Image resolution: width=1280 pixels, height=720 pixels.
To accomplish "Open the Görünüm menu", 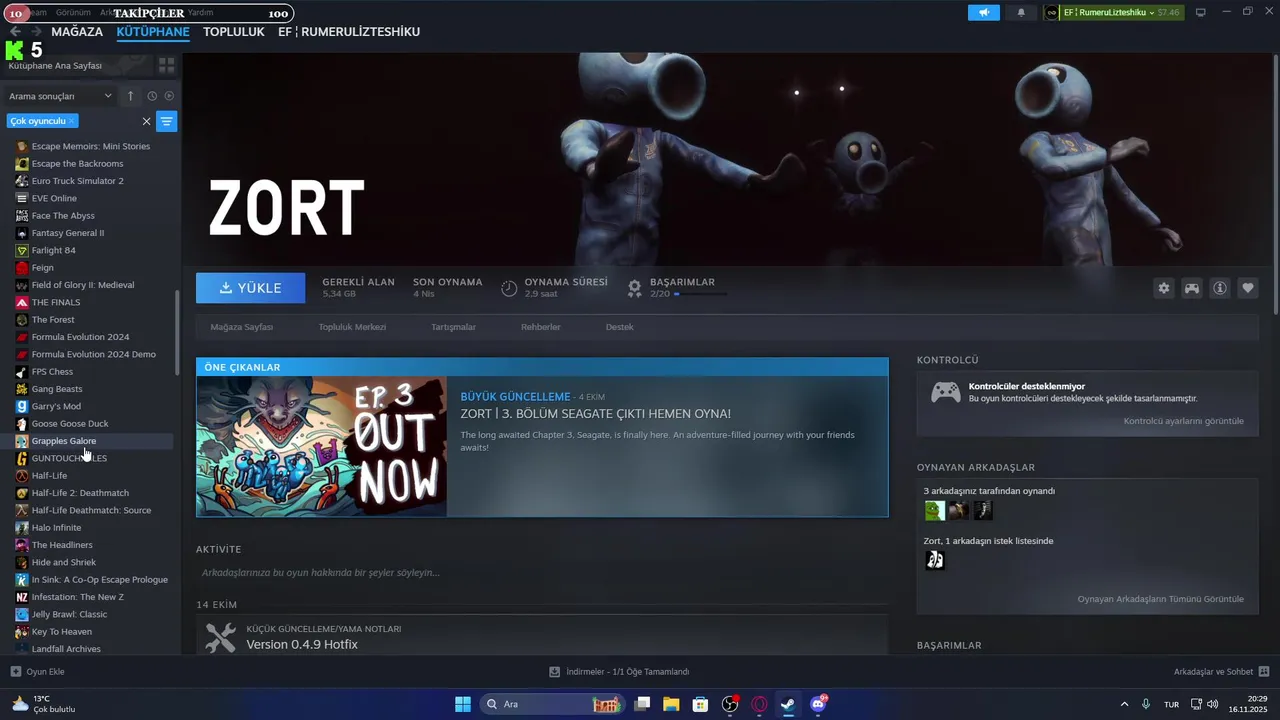I will coord(73,12).
